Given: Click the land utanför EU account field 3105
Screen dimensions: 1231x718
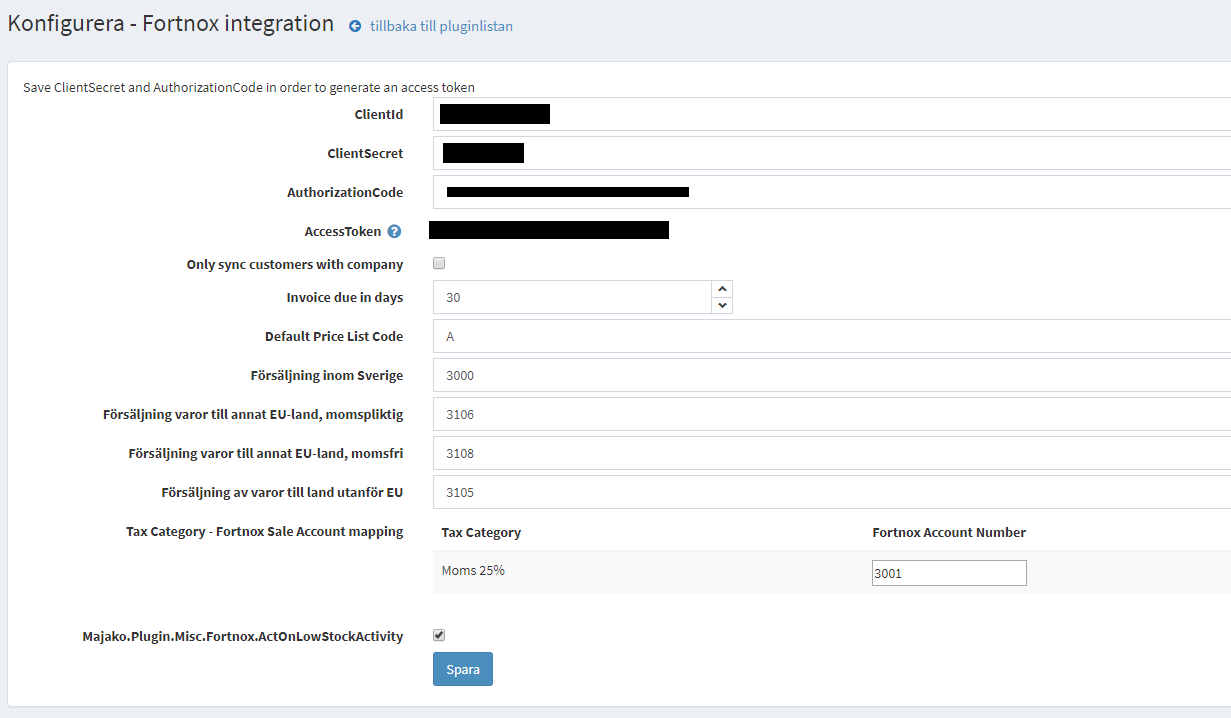Looking at the screenshot, I should [832, 492].
